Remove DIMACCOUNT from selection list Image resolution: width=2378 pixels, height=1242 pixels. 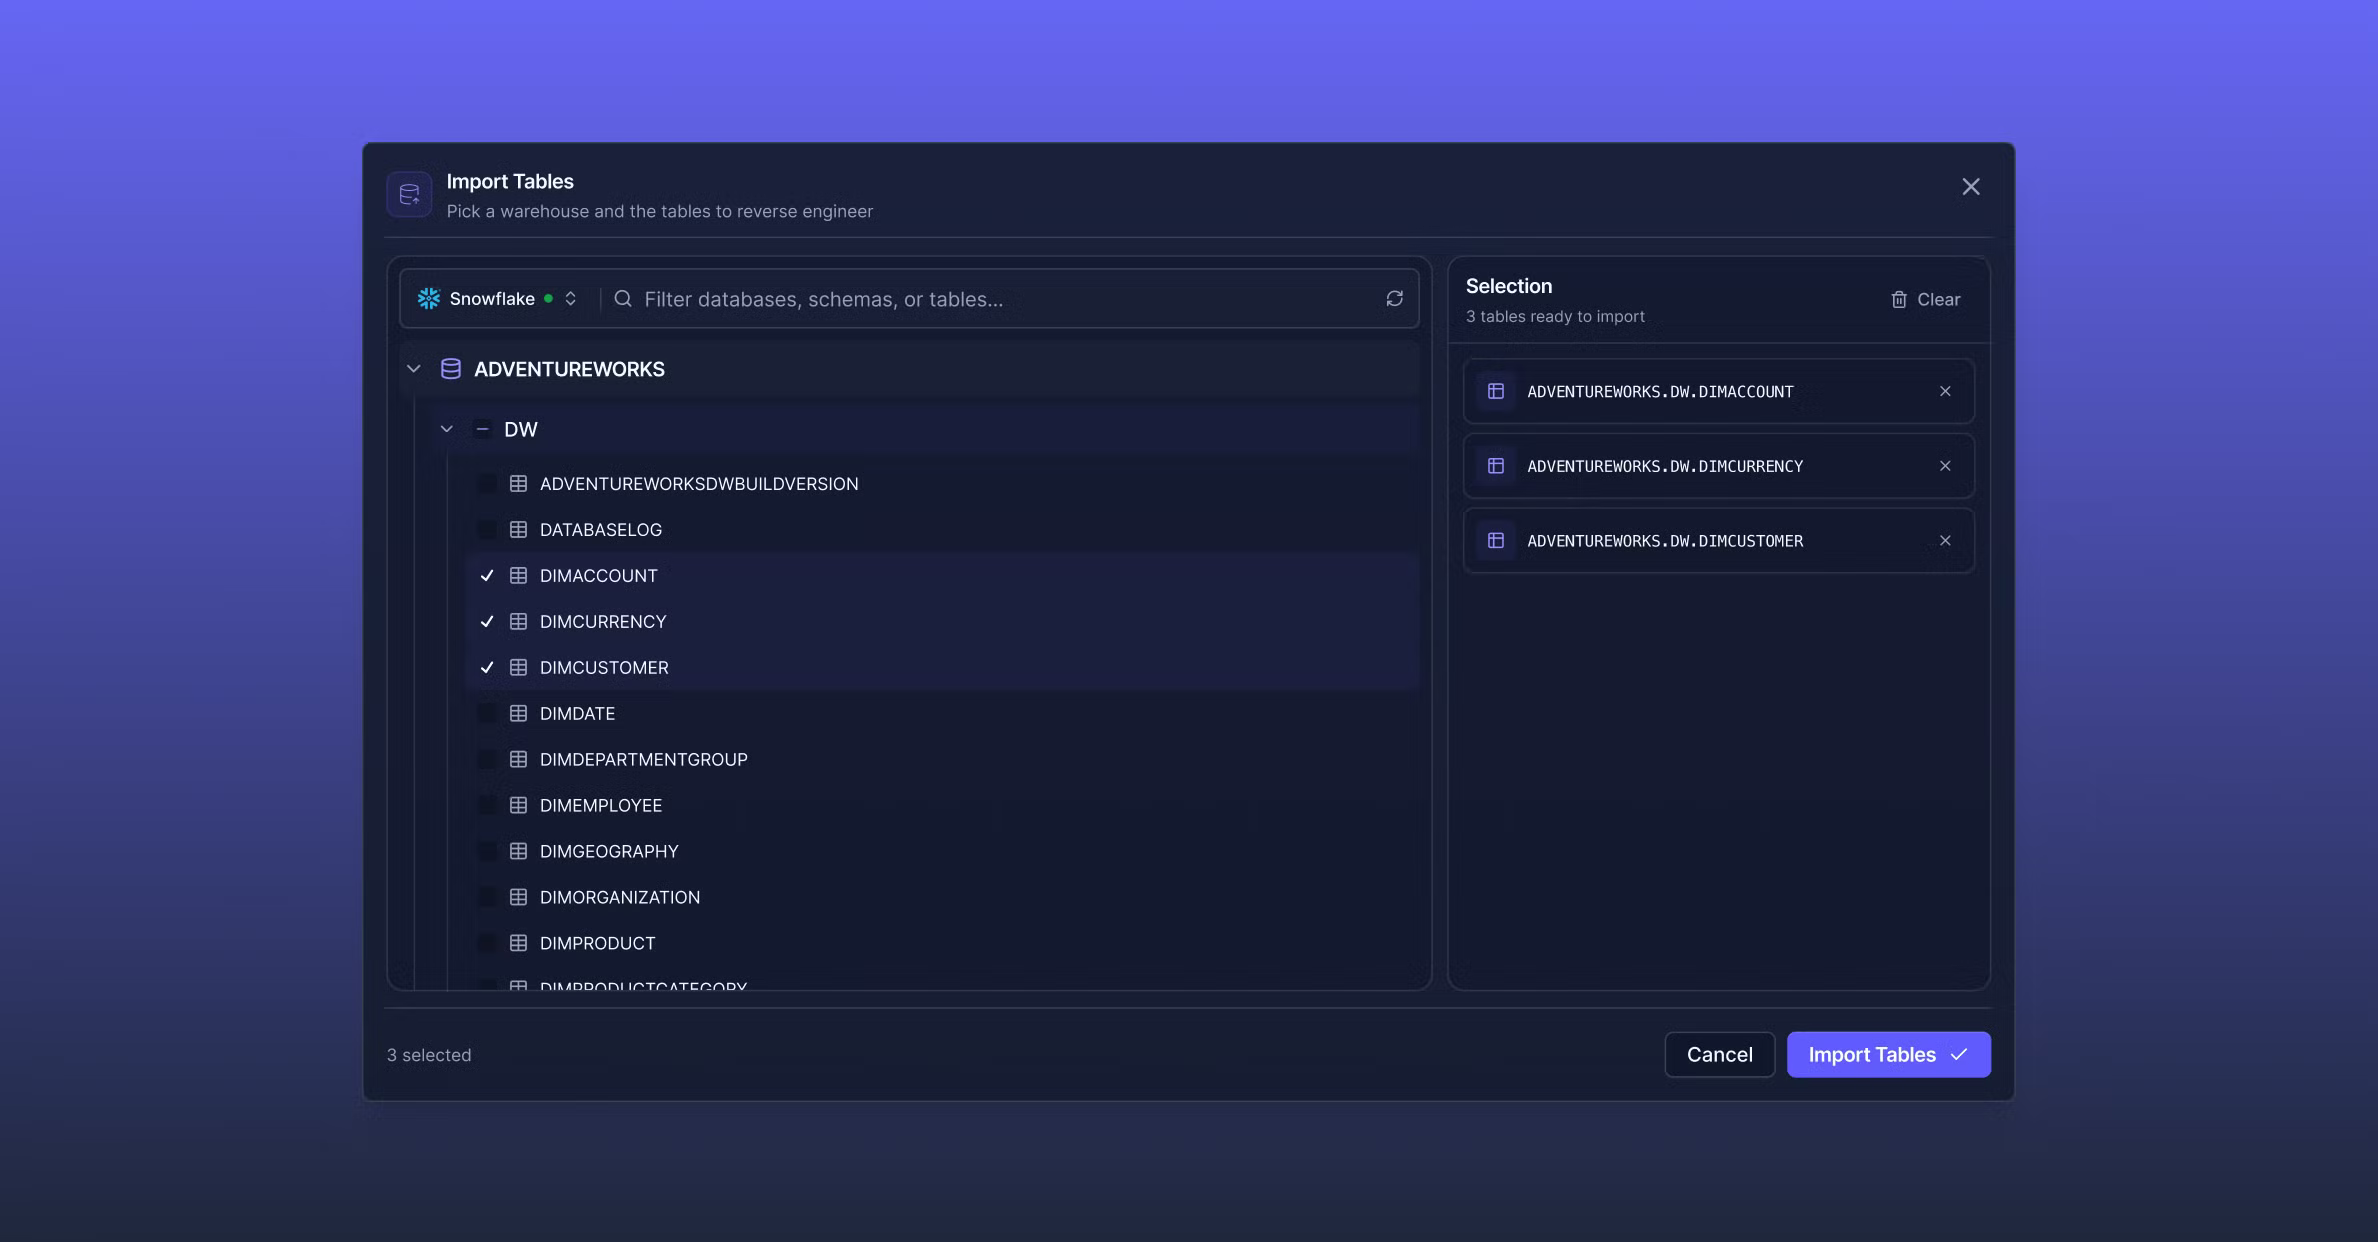1945,391
